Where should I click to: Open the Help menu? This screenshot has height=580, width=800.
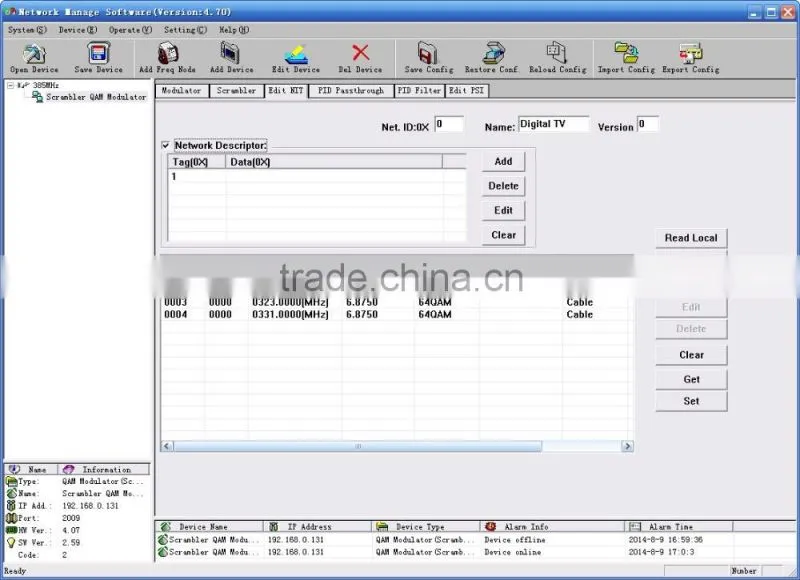click(x=234, y=30)
